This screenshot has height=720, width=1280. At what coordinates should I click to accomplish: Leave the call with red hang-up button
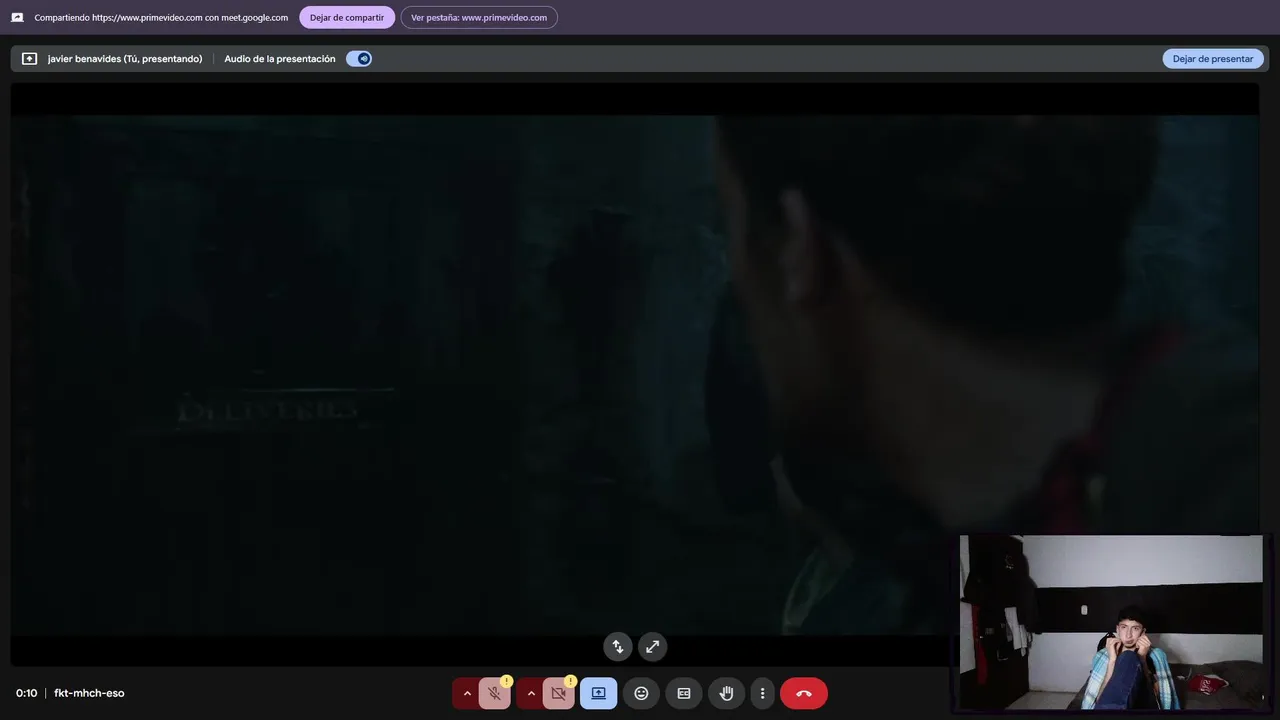[x=804, y=693]
